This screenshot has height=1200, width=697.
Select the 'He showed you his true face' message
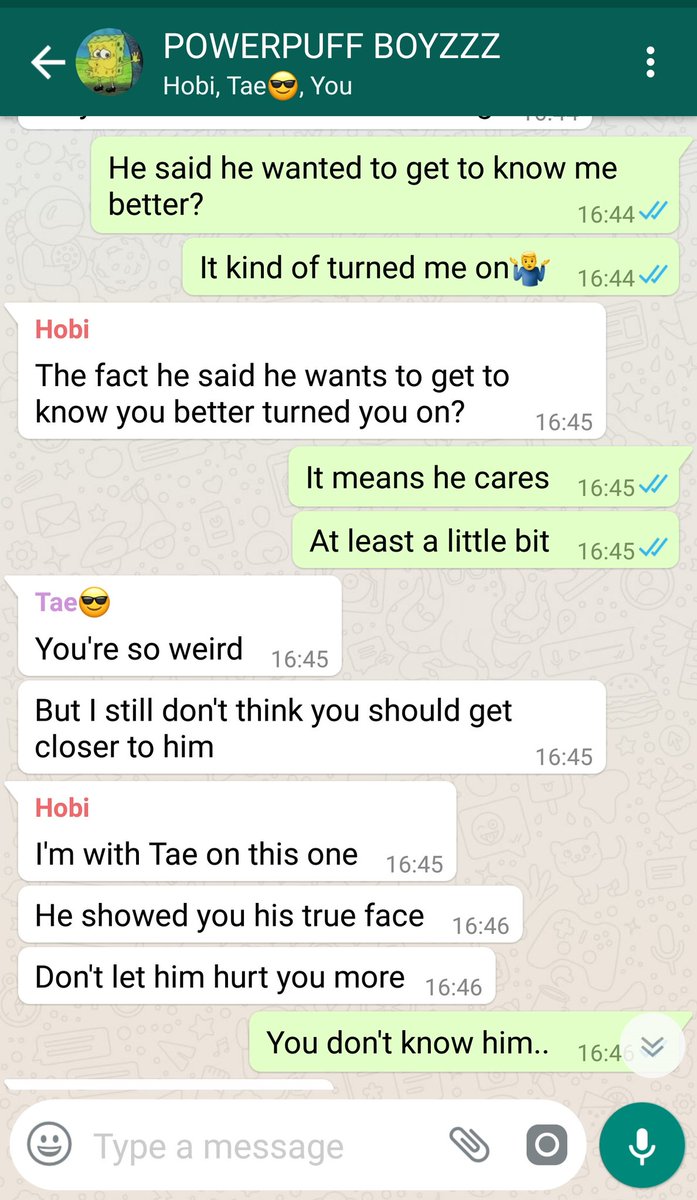click(270, 916)
